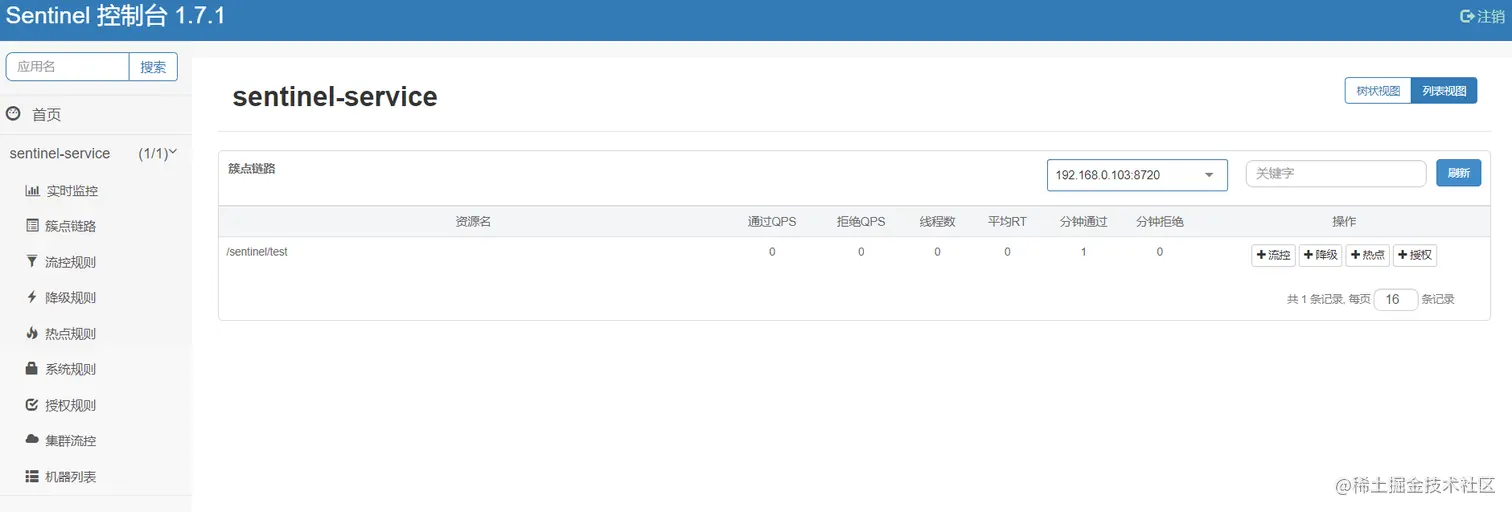Open 授权规则 menu item
The width and height of the screenshot is (1512, 512).
click(70, 405)
